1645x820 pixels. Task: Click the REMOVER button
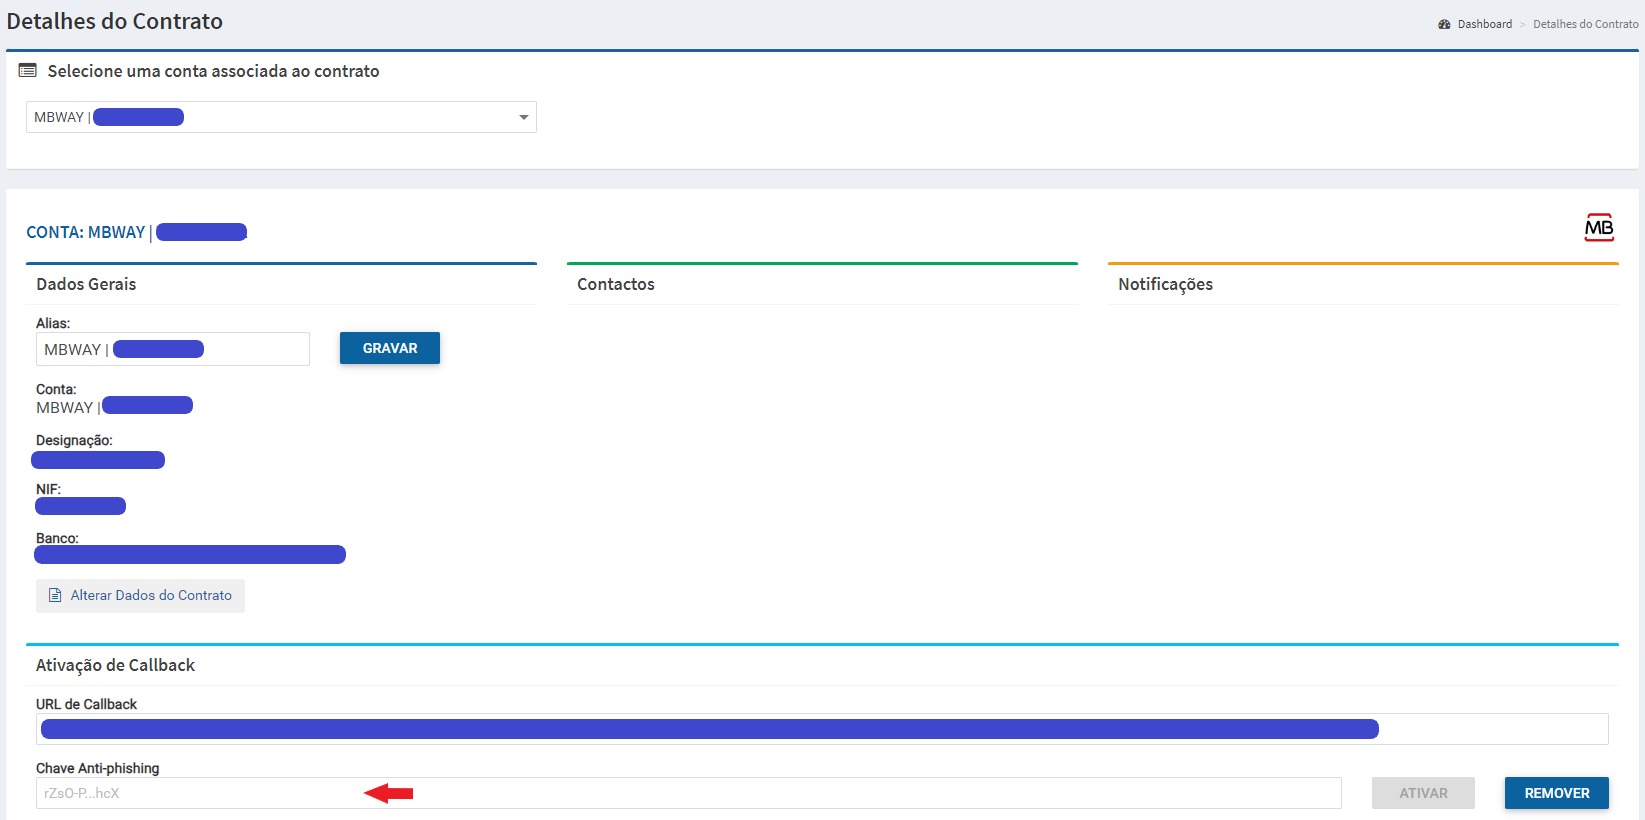[1557, 793]
